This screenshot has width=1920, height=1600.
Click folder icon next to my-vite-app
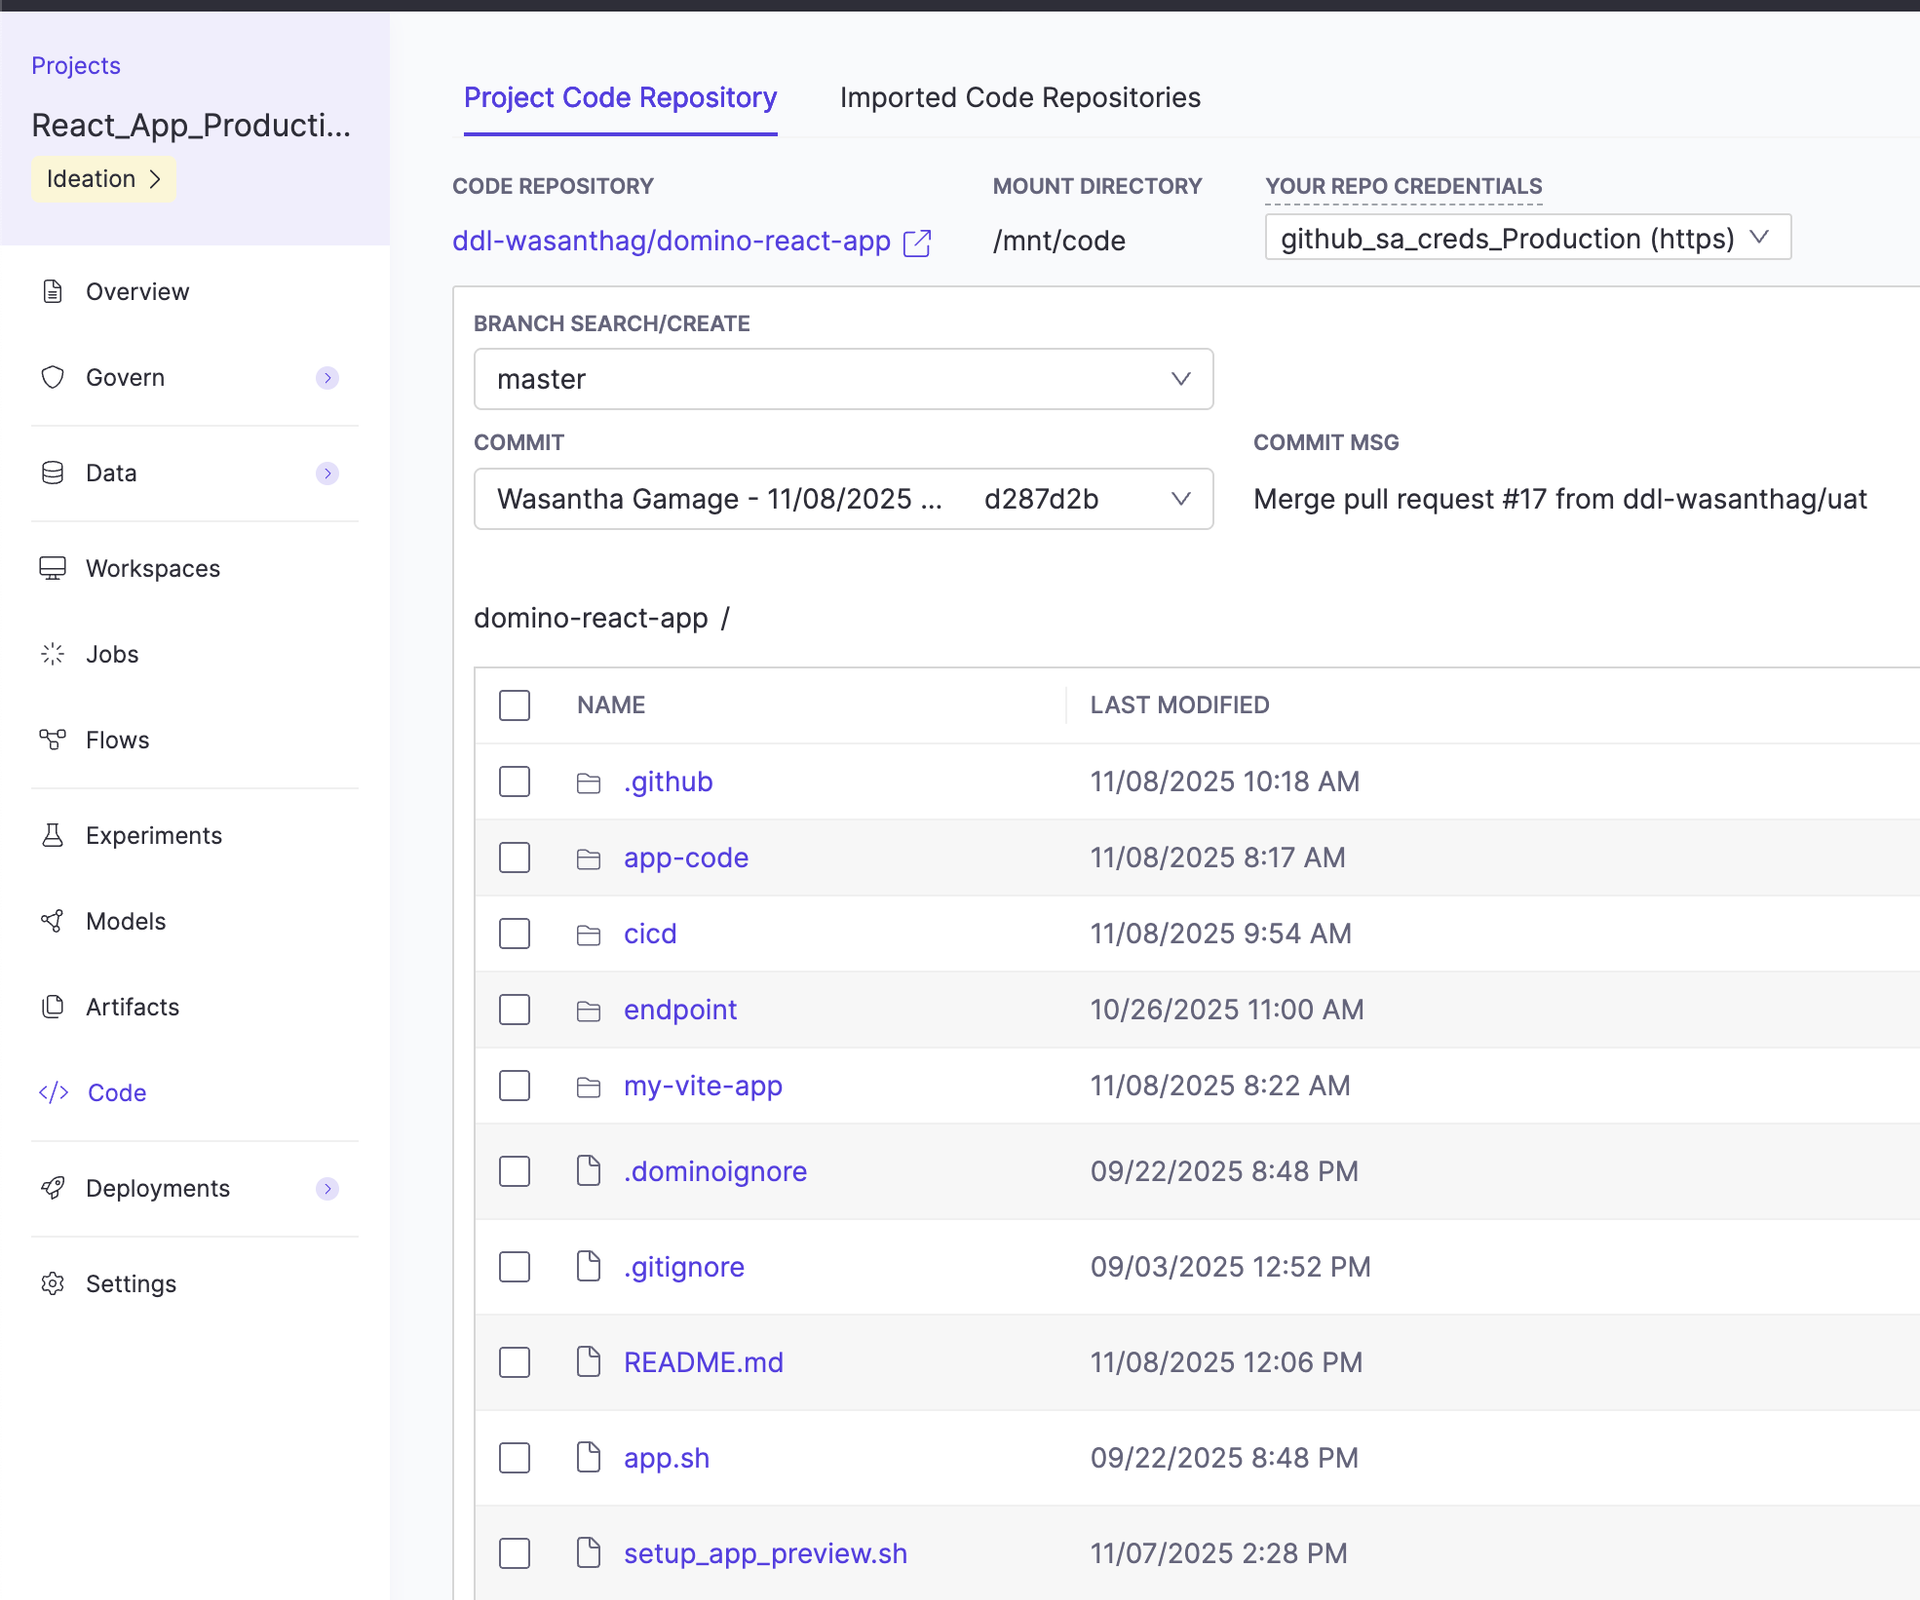click(589, 1087)
